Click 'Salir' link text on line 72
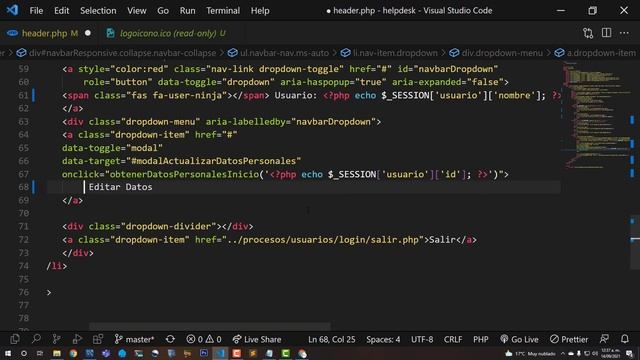The height and width of the screenshot is (360, 640). [442, 240]
